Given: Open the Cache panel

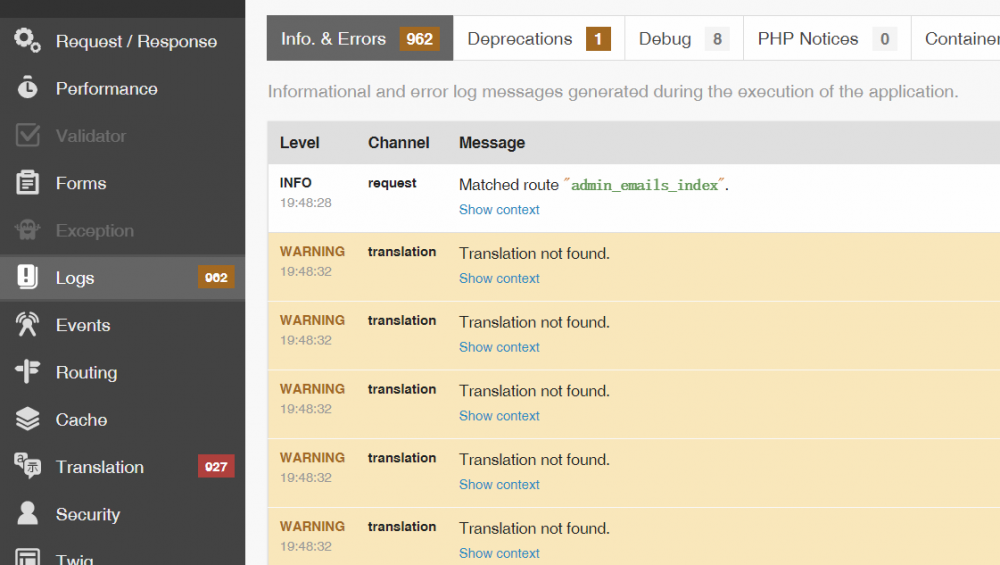Looking at the screenshot, I should pyautogui.click(x=122, y=420).
